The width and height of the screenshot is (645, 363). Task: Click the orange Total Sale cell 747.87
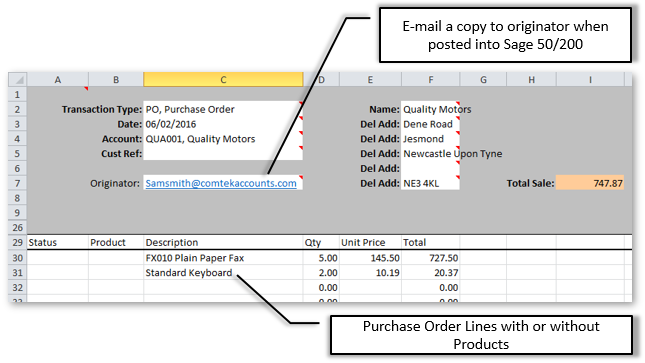pos(590,183)
